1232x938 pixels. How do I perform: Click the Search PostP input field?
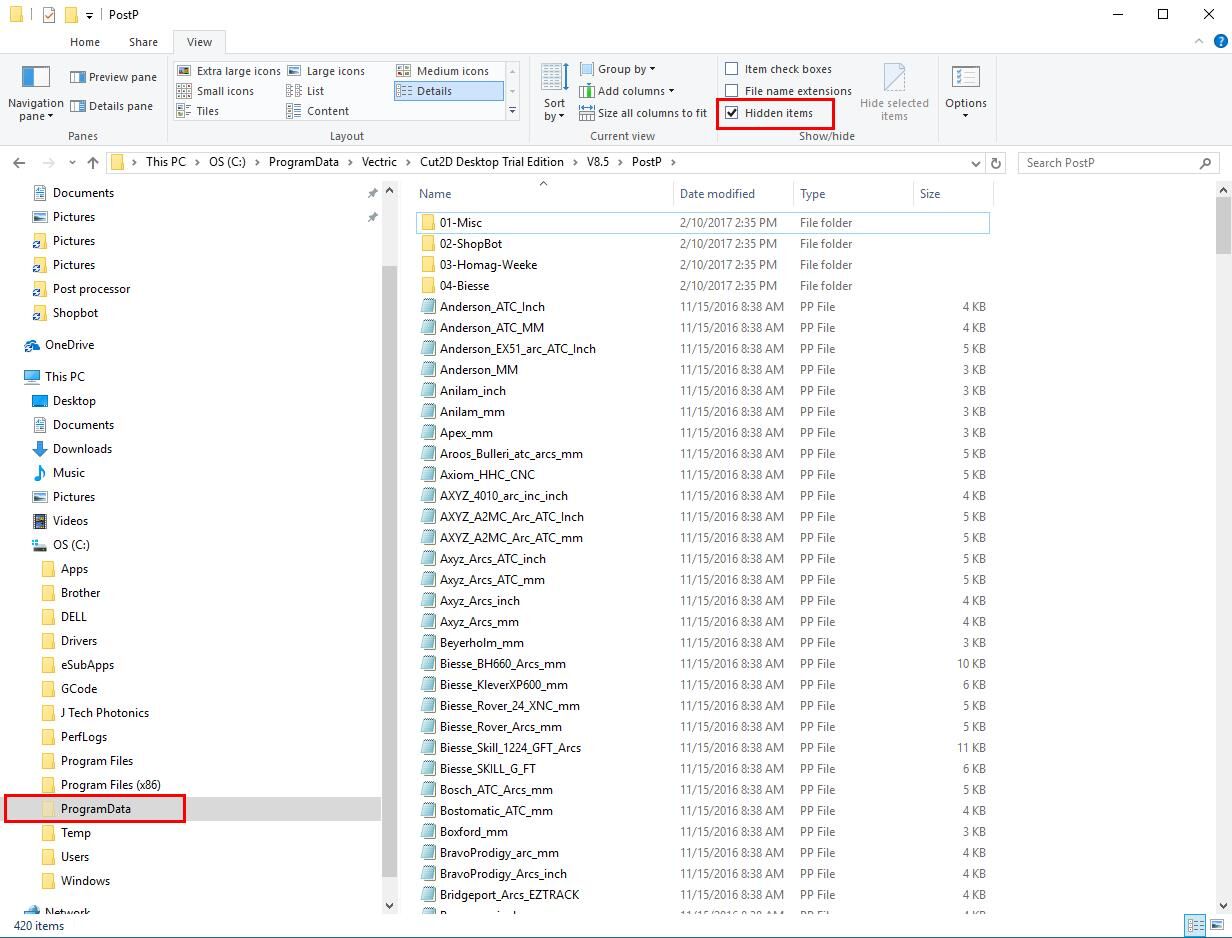click(1110, 162)
